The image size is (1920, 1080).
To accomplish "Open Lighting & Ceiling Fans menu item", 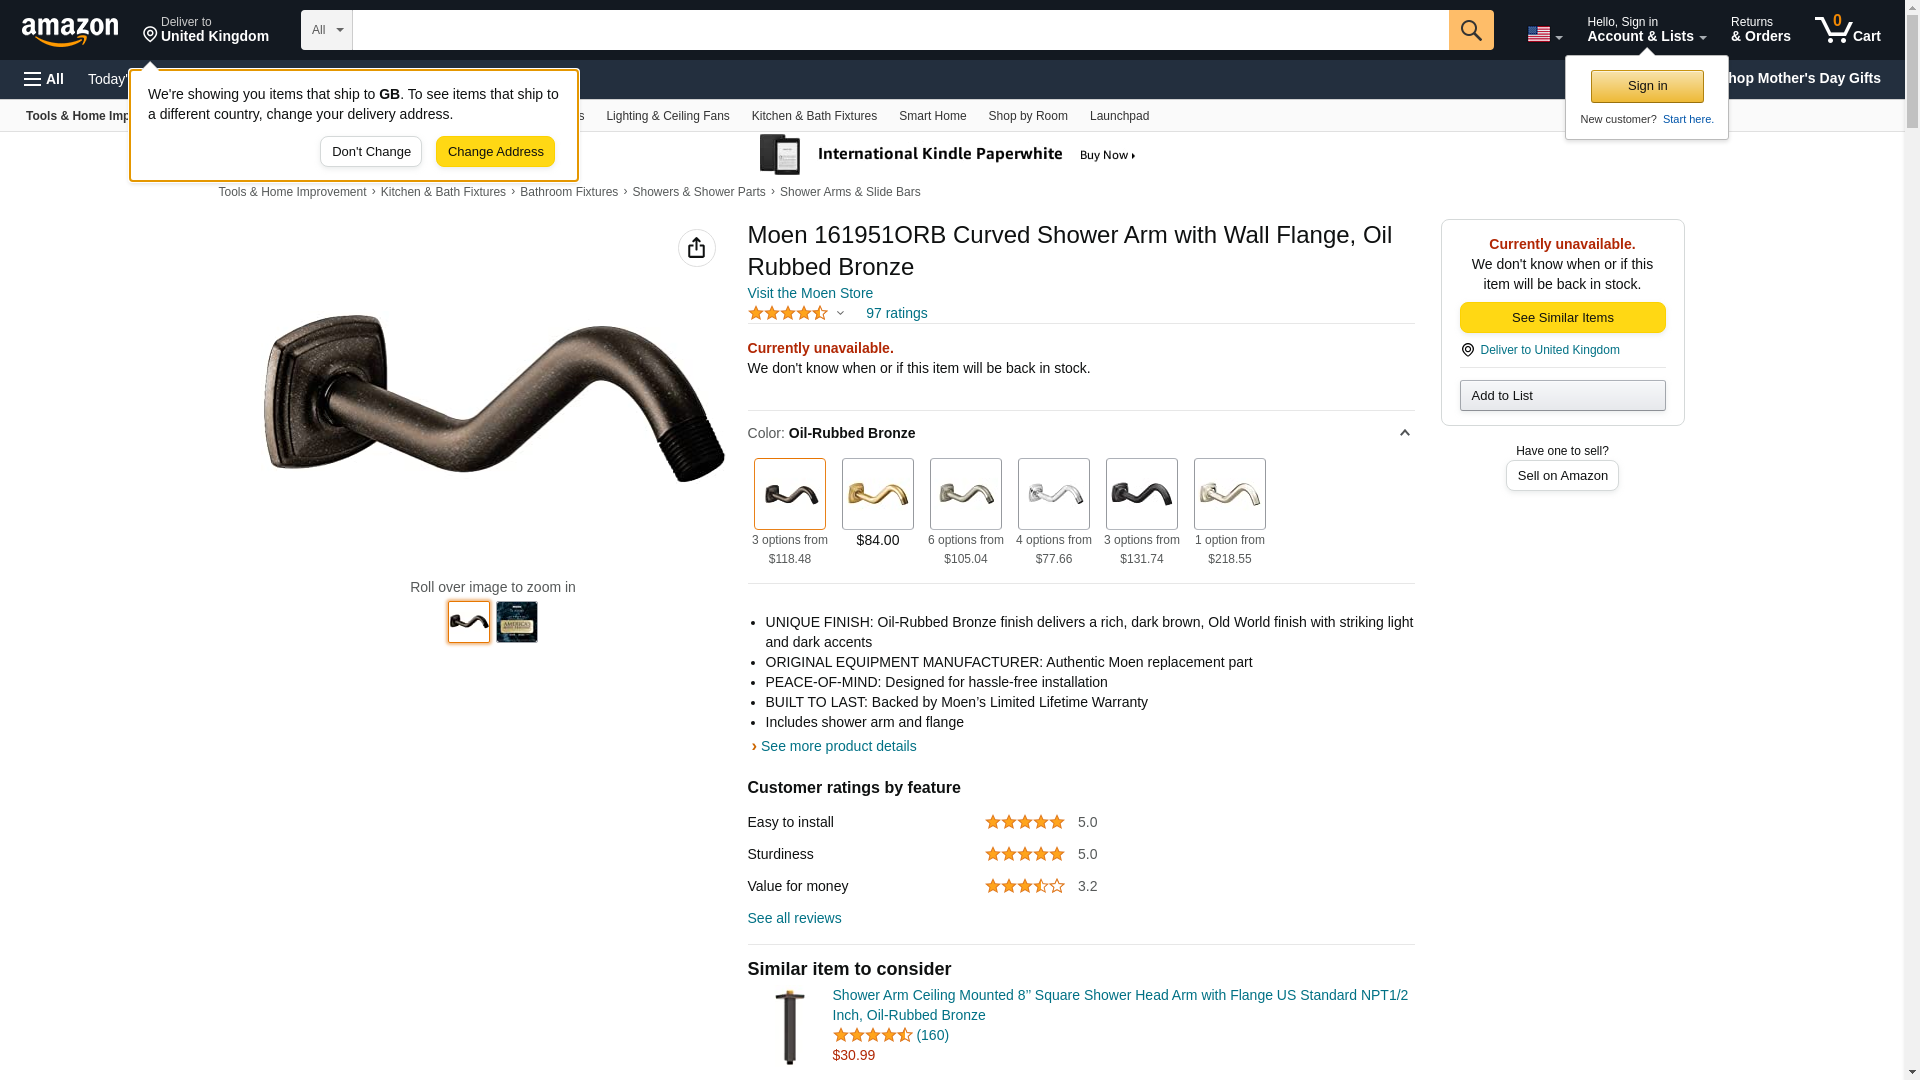I will [x=667, y=116].
